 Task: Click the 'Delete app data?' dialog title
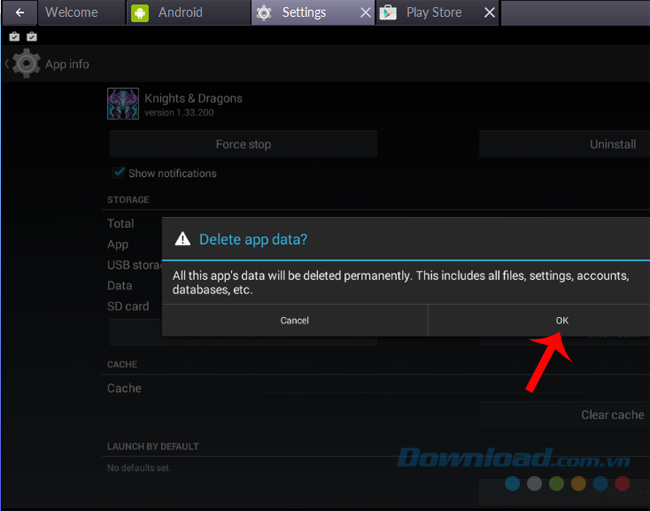point(253,240)
